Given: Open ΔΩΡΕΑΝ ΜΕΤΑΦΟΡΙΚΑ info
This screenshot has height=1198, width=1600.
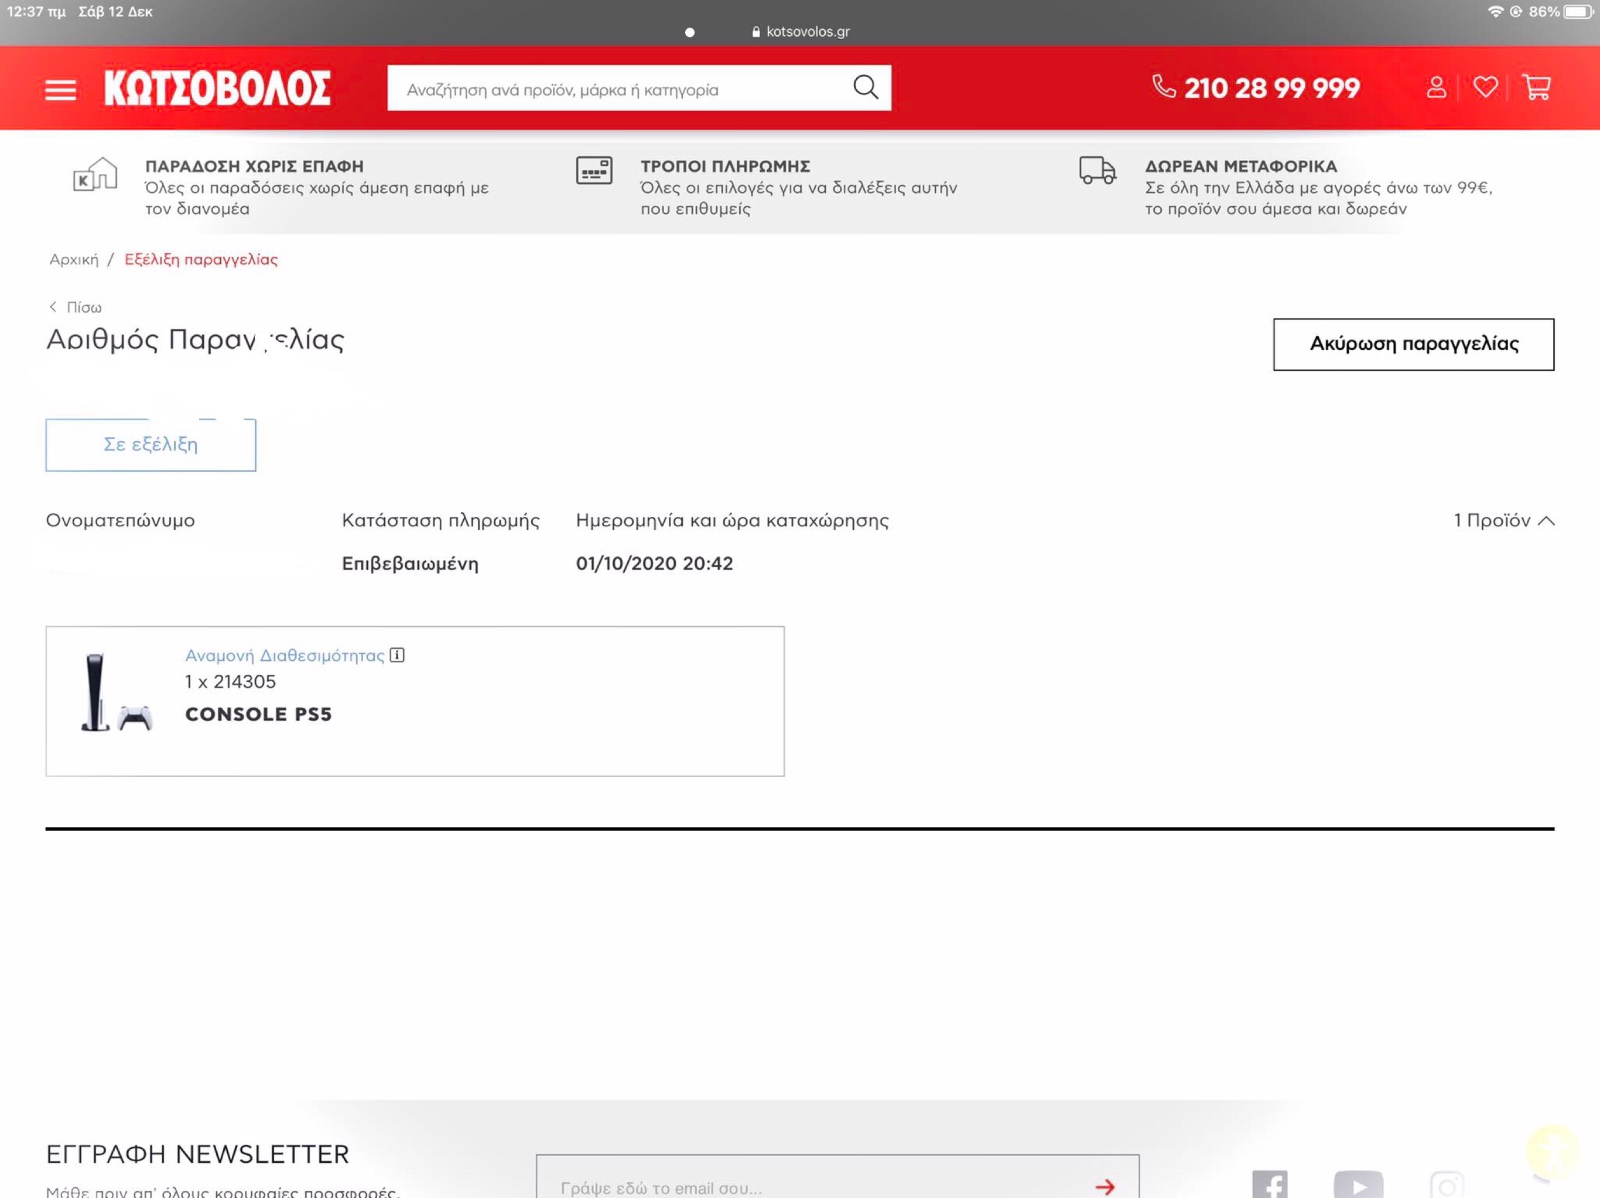Looking at the screenshot, I should tap(1240, 166).
